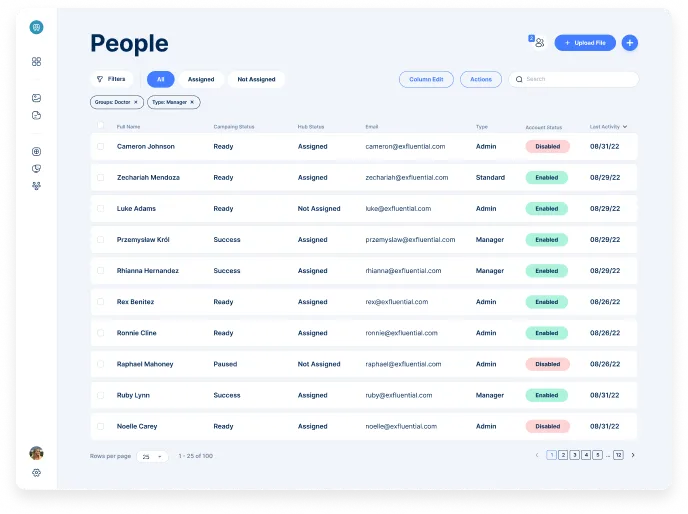Go to next page using right arrow
Image resolution: width=688 pixels, height=514 pixels.
[633, 455]
